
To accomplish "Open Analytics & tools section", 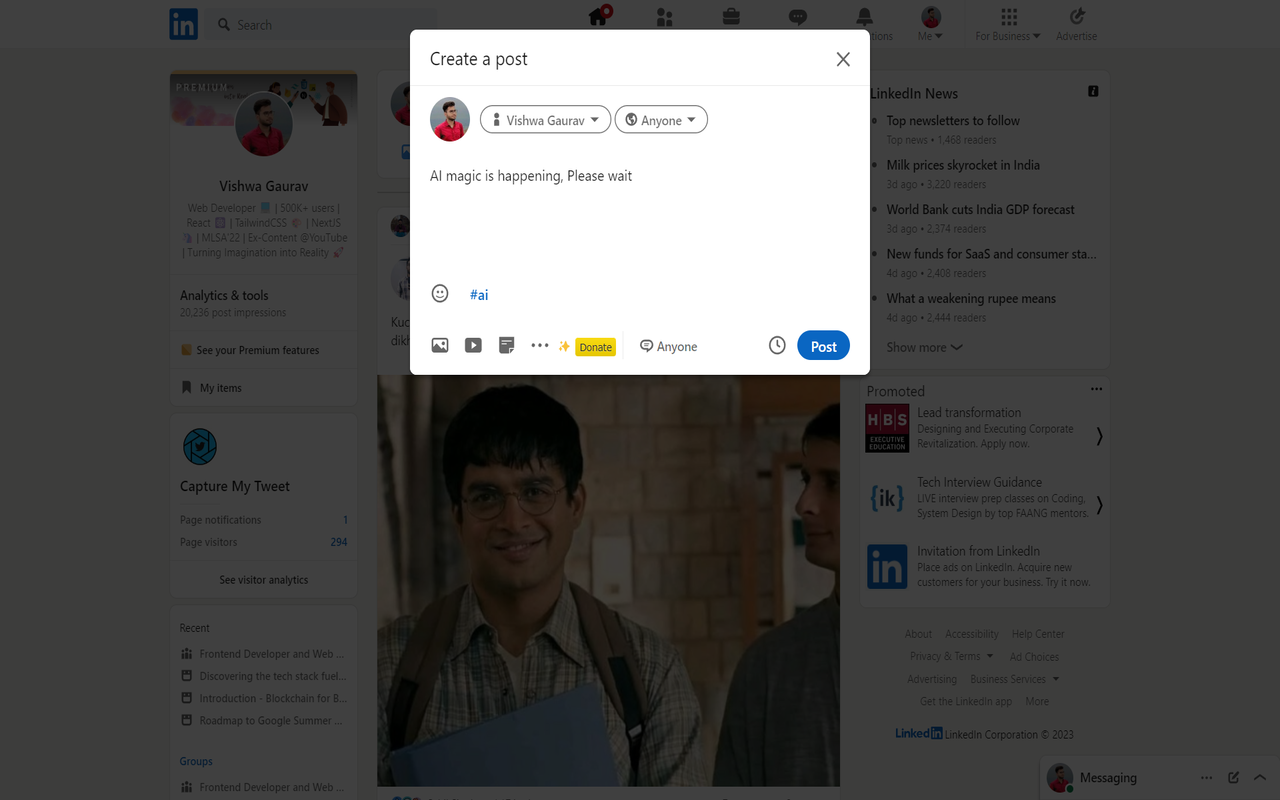I will click(x=224, y=295).
